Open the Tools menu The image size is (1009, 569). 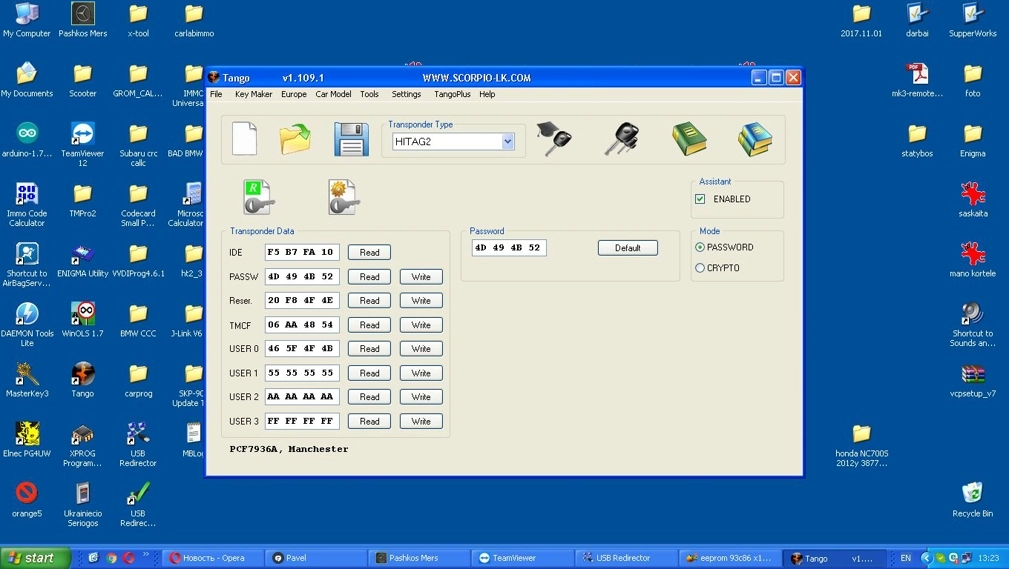coord(369,94)
